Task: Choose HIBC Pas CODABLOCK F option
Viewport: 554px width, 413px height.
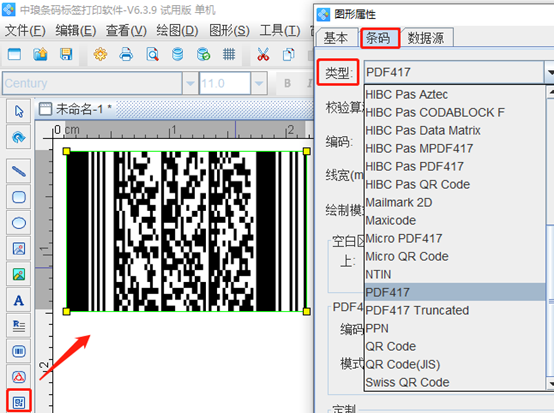Action: [x=455, y=112]
